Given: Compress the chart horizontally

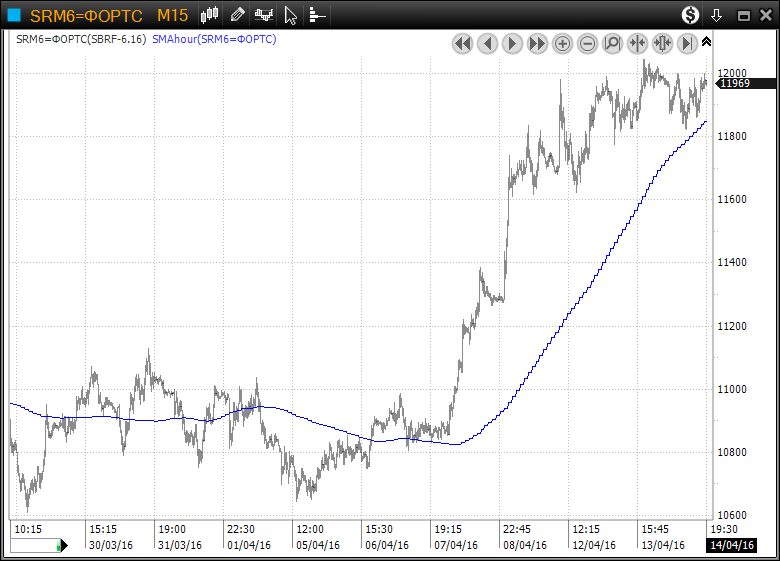Looking at the screenshot, I should [x=637, y=43].
